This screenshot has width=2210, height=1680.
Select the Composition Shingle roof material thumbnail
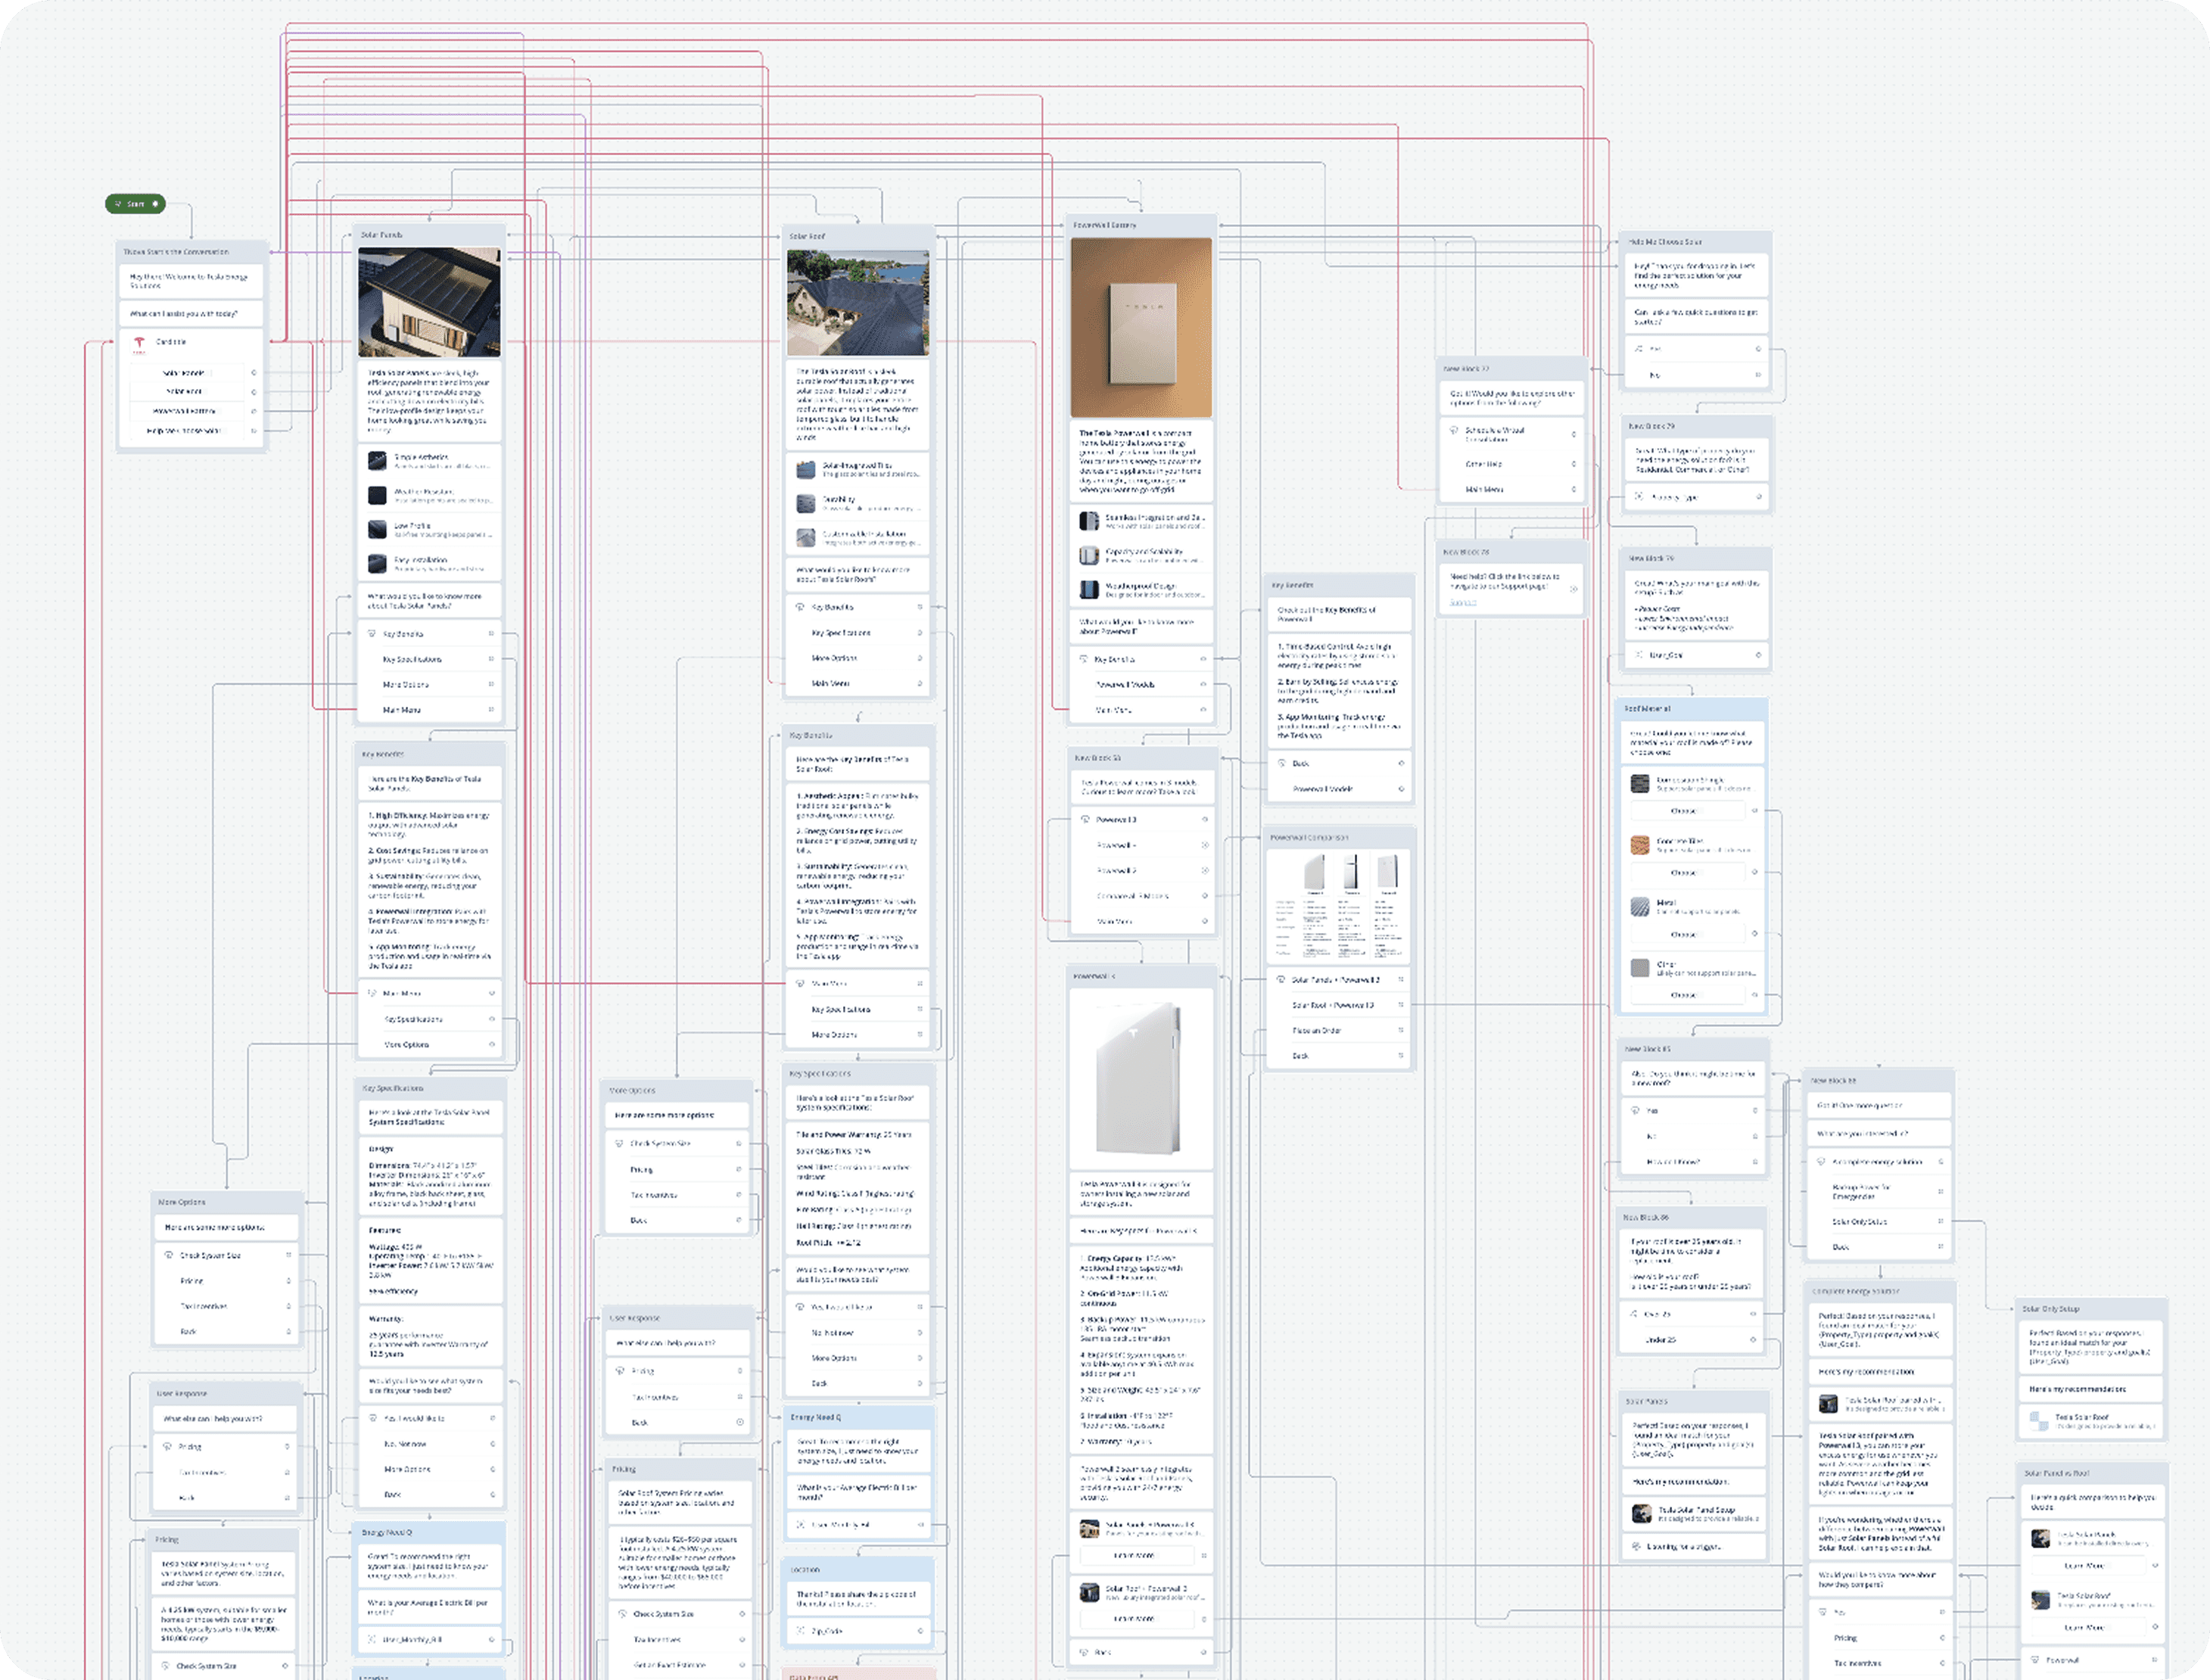[x=1640, y=783]
